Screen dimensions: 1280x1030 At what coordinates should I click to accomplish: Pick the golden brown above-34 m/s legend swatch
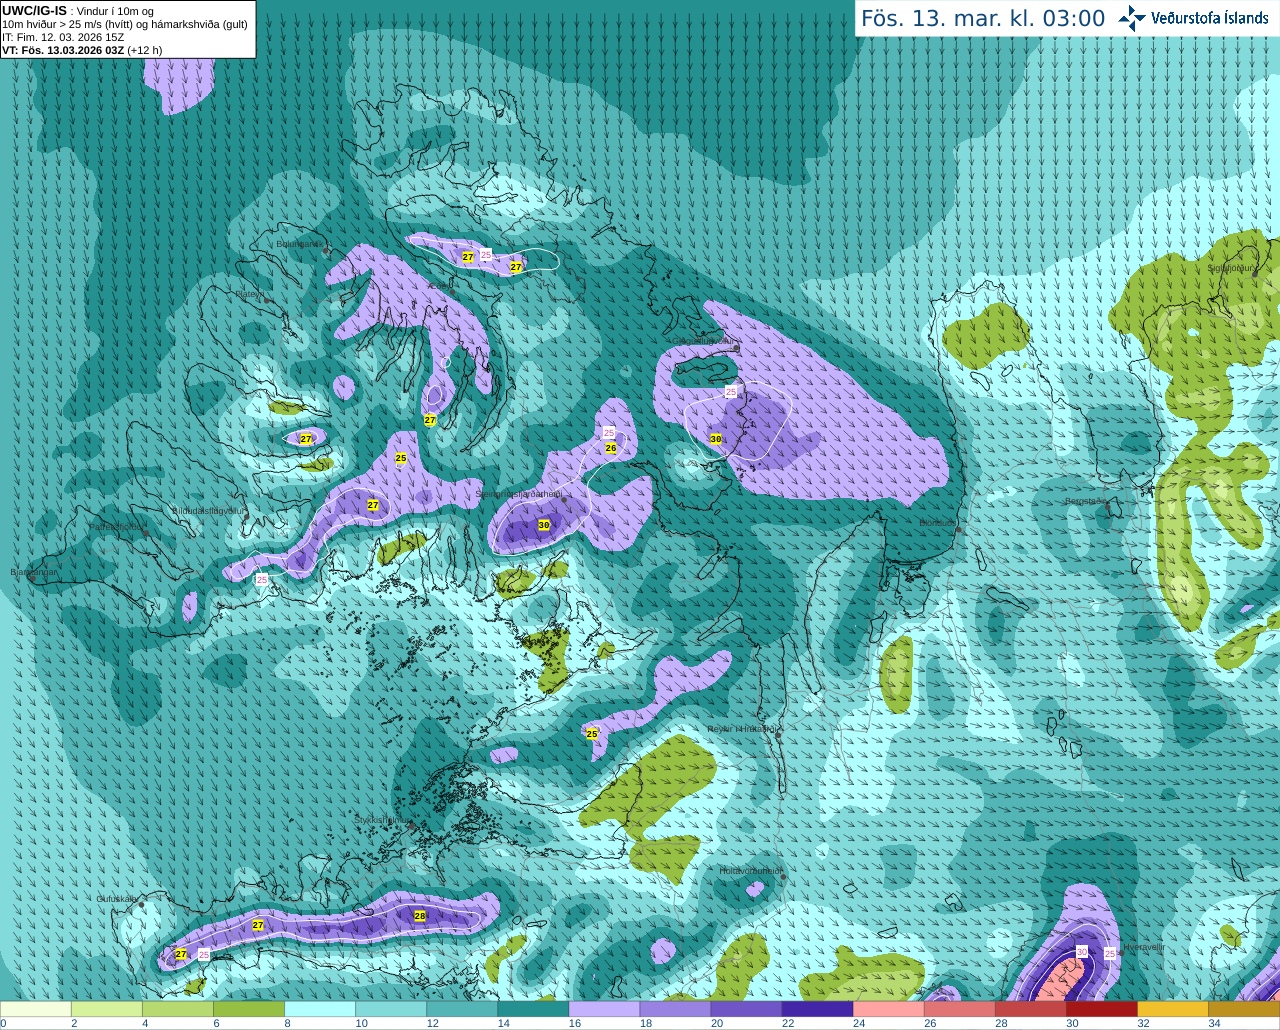(x=1244, y=1009)
